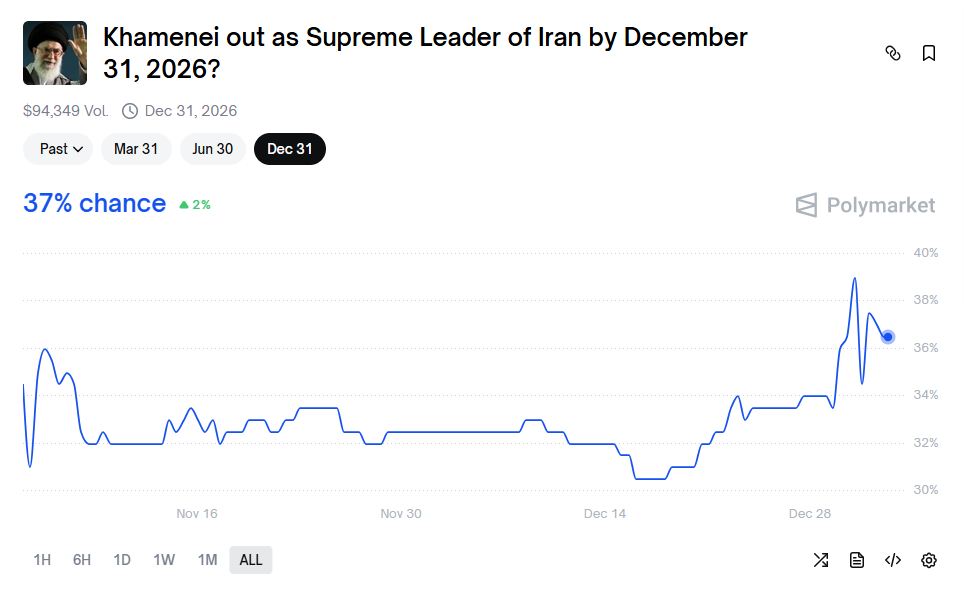964x595 pixels.
Task: Open the document/rules icon
Action: [x=857, y=560]
